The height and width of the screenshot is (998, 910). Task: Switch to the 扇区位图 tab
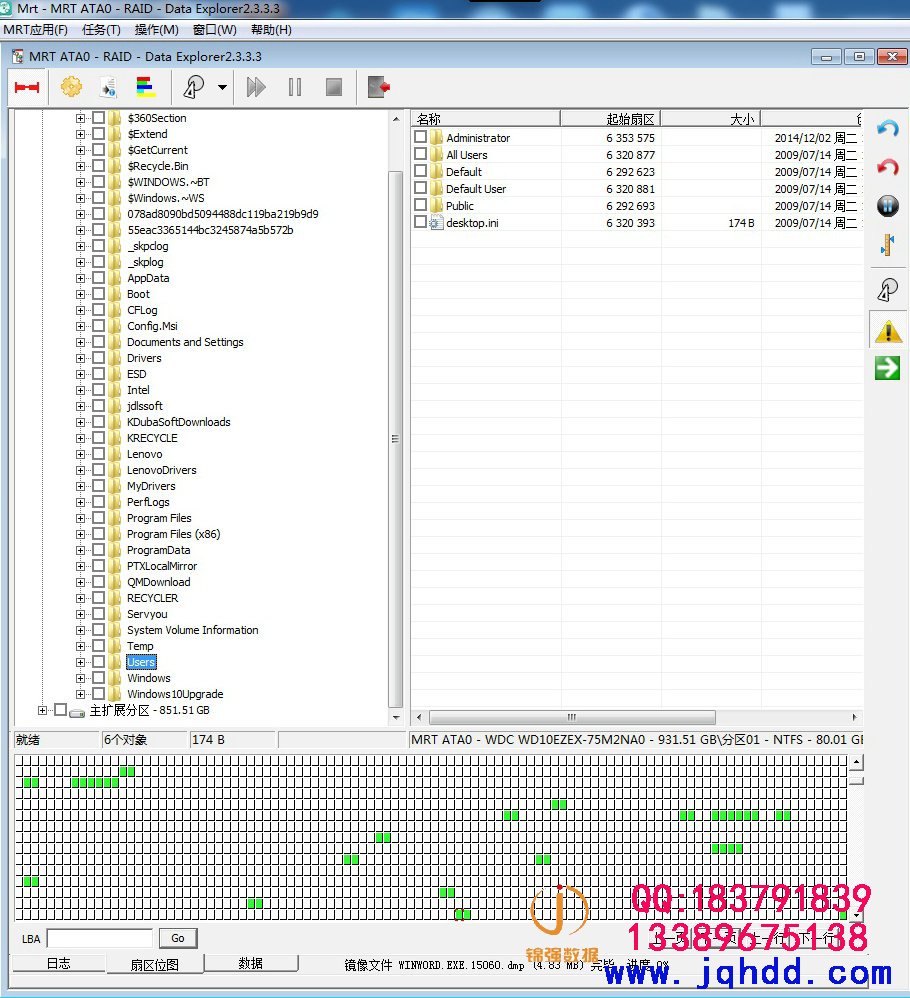click(155, 965)
